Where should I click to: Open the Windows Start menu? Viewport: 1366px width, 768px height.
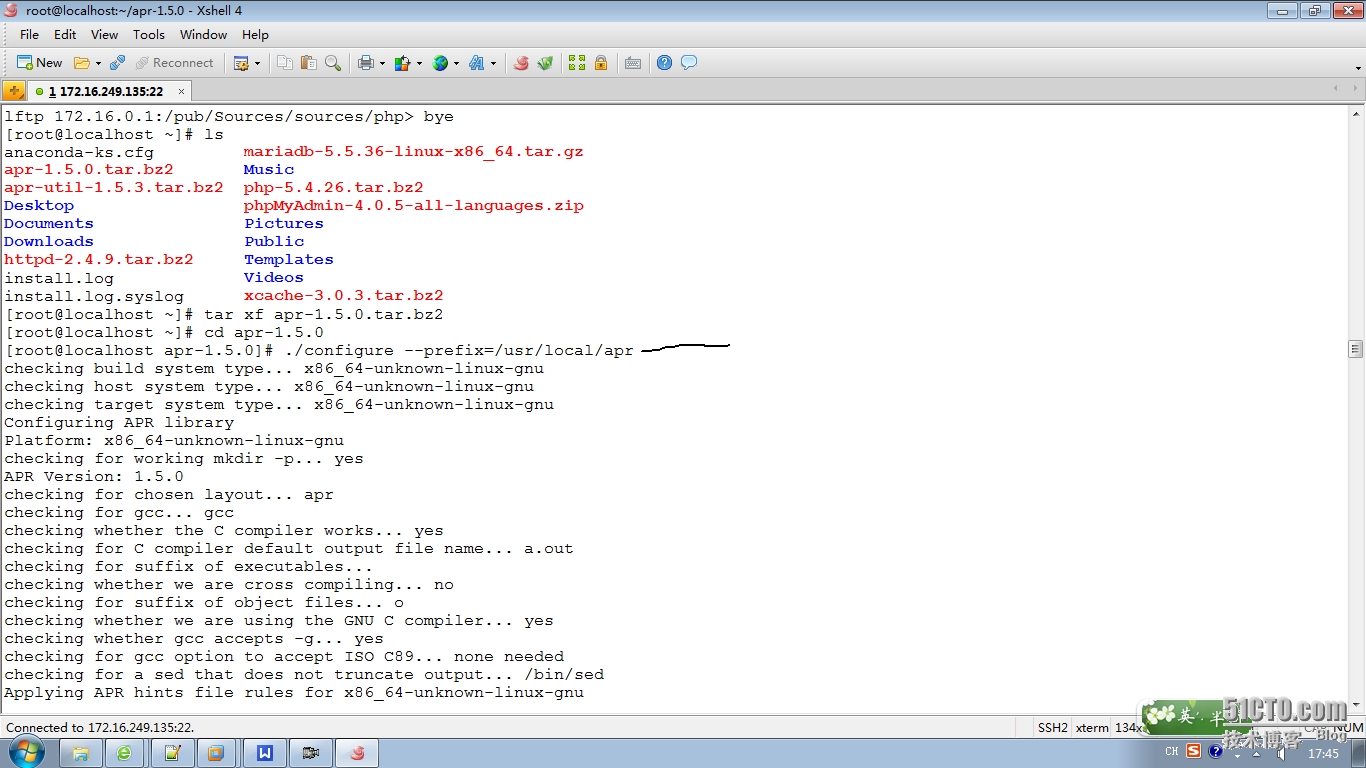coord(25,752)
